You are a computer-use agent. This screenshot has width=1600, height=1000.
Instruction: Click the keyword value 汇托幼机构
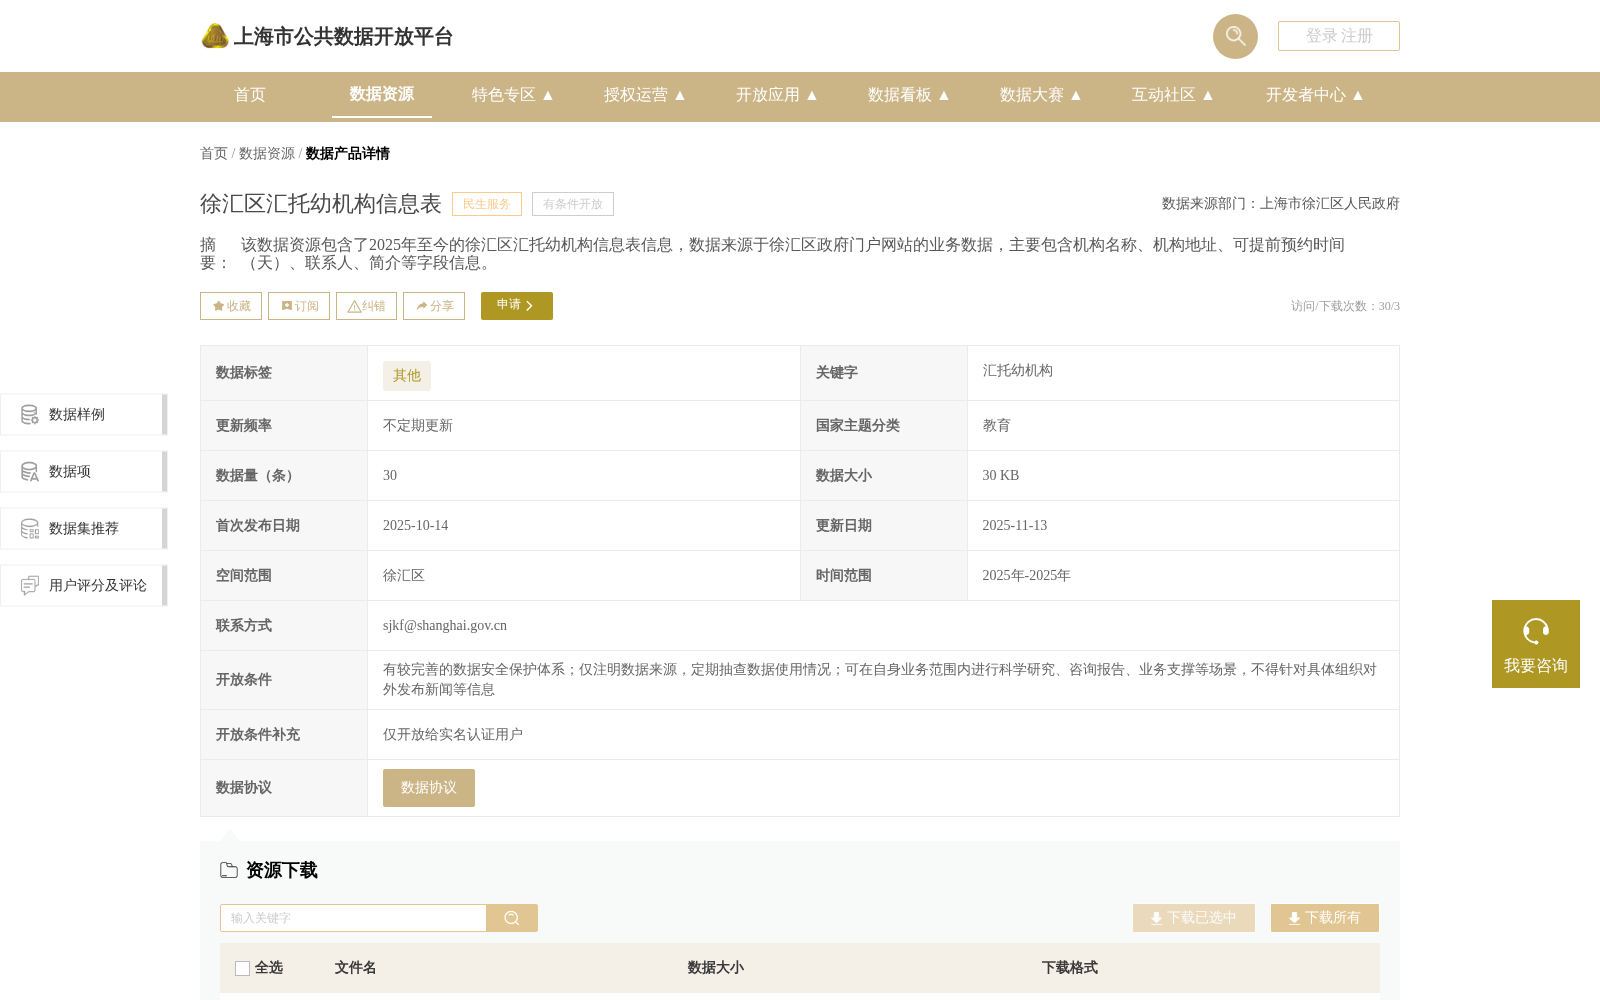tap(1018, 371)
